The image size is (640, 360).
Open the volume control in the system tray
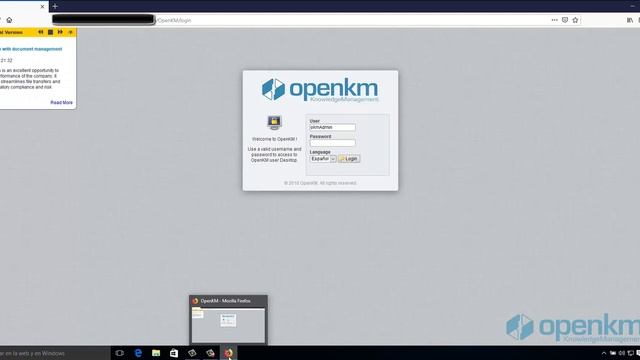[x=622, y=353]
